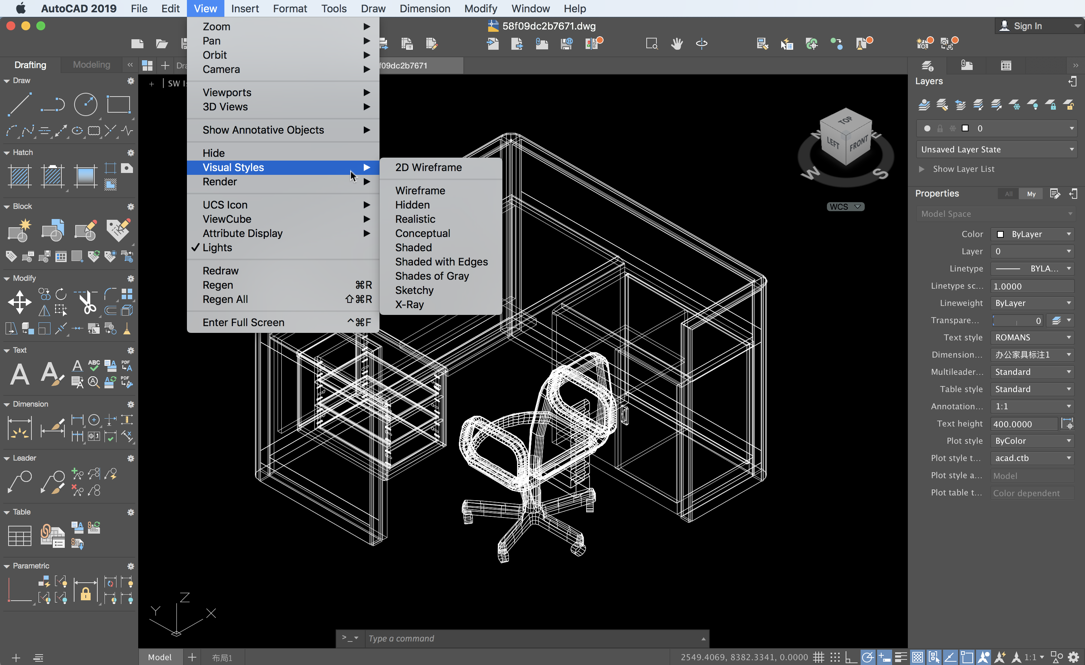Select the Rectangle drawing tool
Screen dimensions: 1085x665
[x=118, y=104]
